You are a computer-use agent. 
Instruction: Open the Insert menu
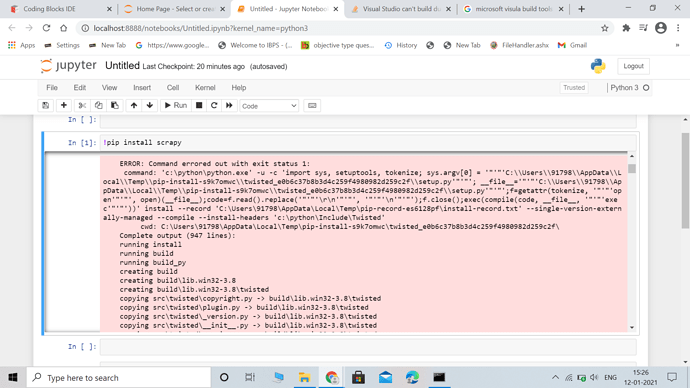tap(142, 88)
